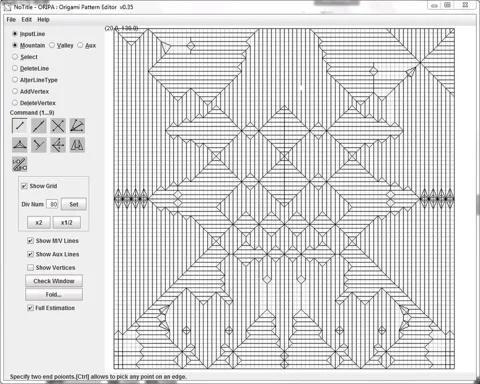Enable the Show Vertices checkbox
Image resolution: width=480 pixels, height=384 pixels.
(x=30, y=268)
